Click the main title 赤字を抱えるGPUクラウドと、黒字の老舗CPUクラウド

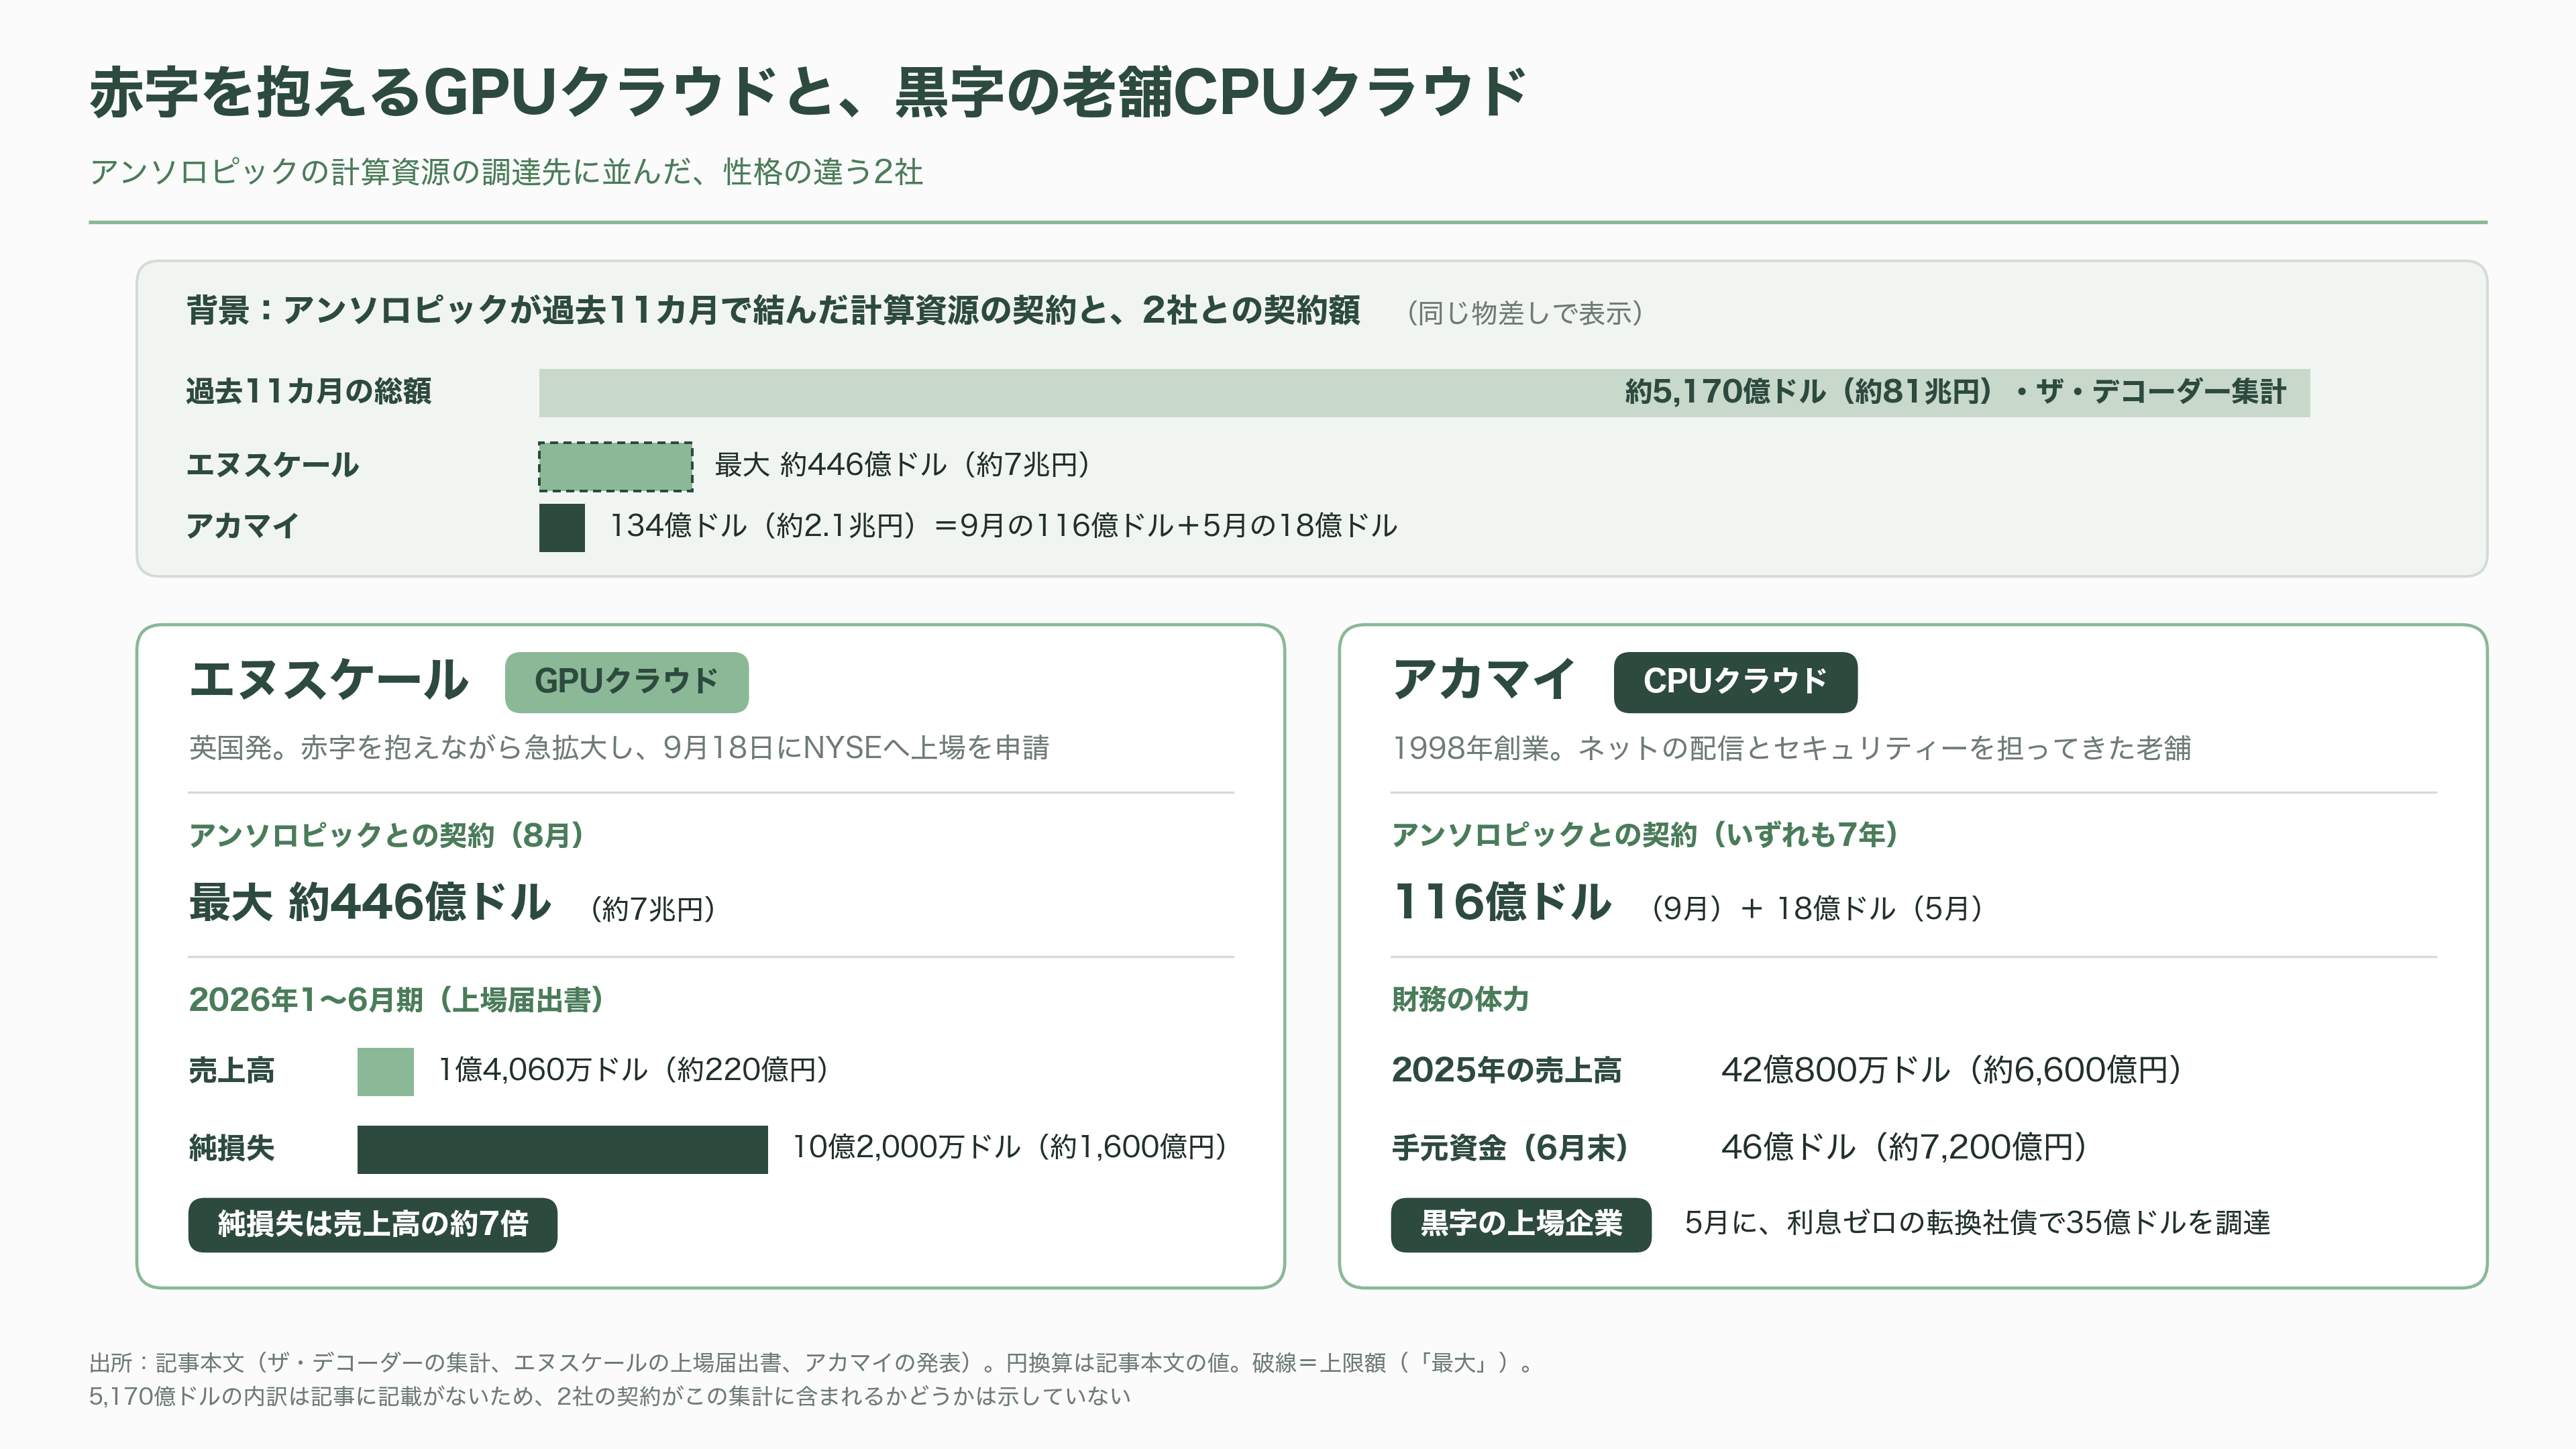click(808, 93)
